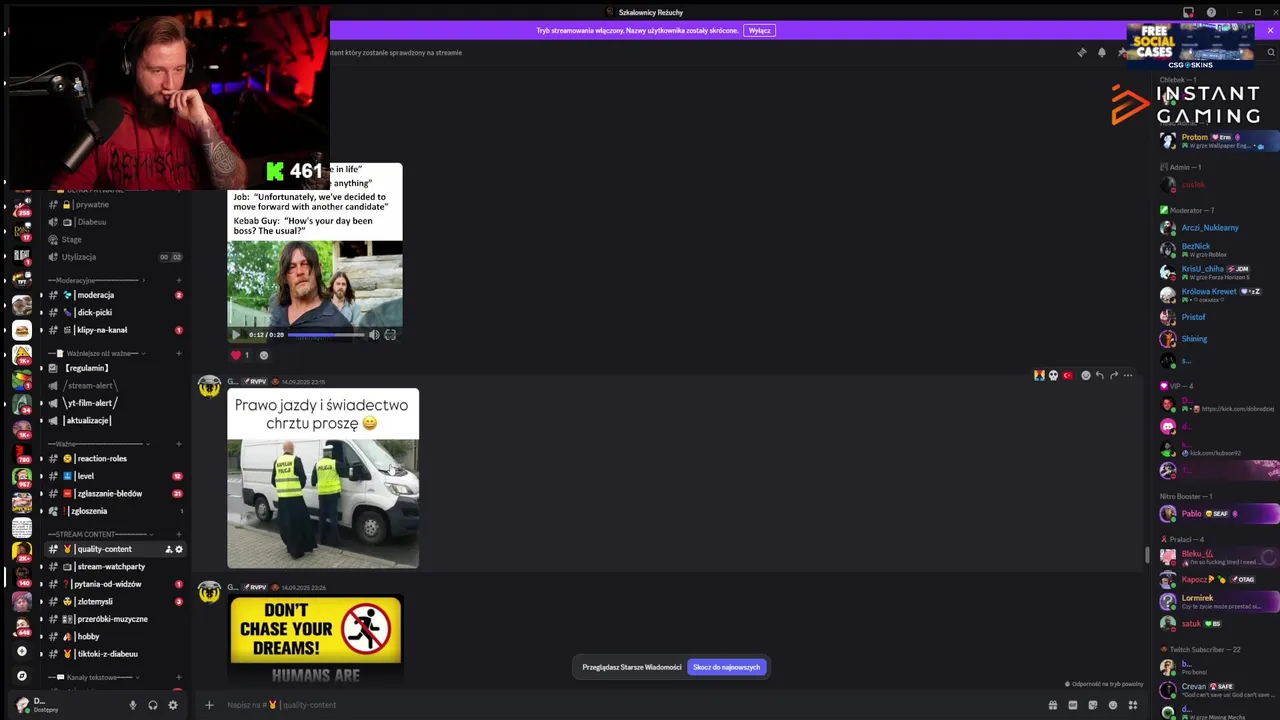1280x720 pixels.
Task: Open the emoji reaction picker on hovered message
Action: point(1085,375)
